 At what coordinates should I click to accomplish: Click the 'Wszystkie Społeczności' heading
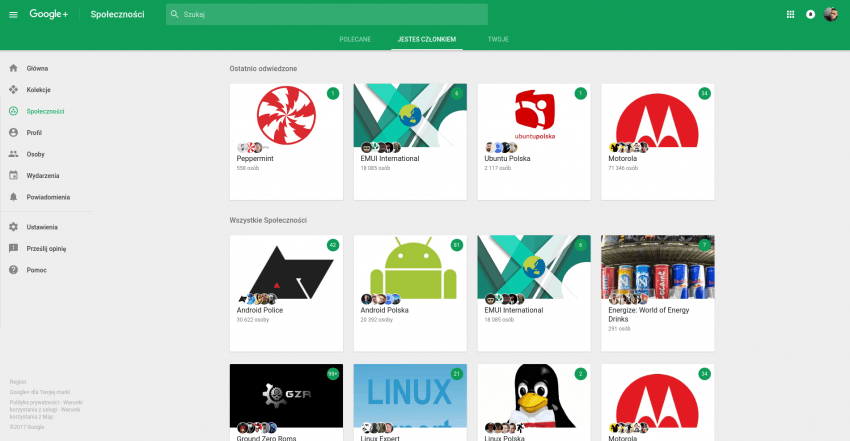[268, 220]
